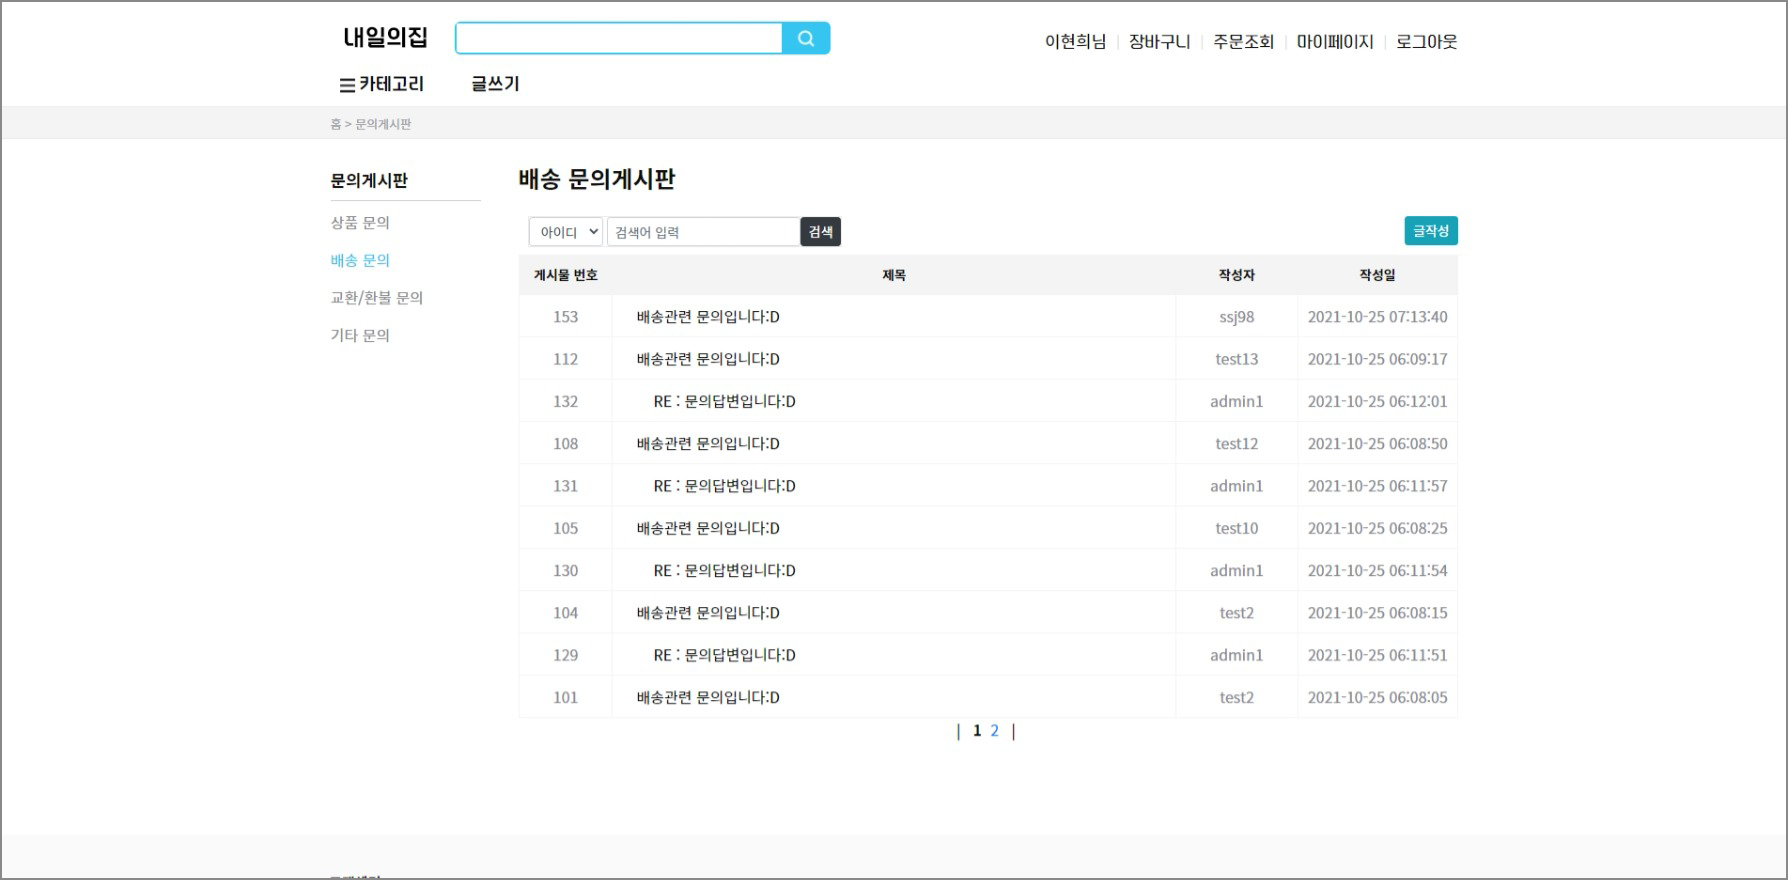
Task: Open 주문조회 order lookup
Action: click(1244, 42)
